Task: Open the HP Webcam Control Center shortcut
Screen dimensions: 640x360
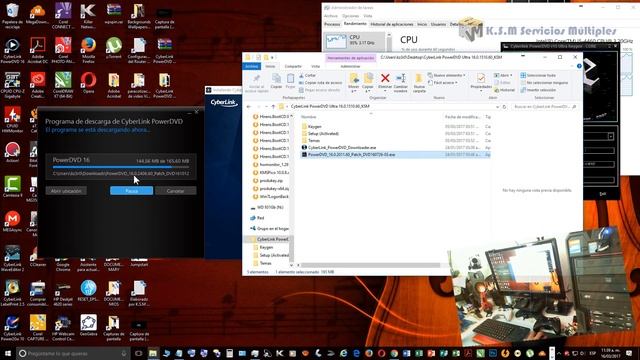Action: pyautogui.click(x=63, y=328)
